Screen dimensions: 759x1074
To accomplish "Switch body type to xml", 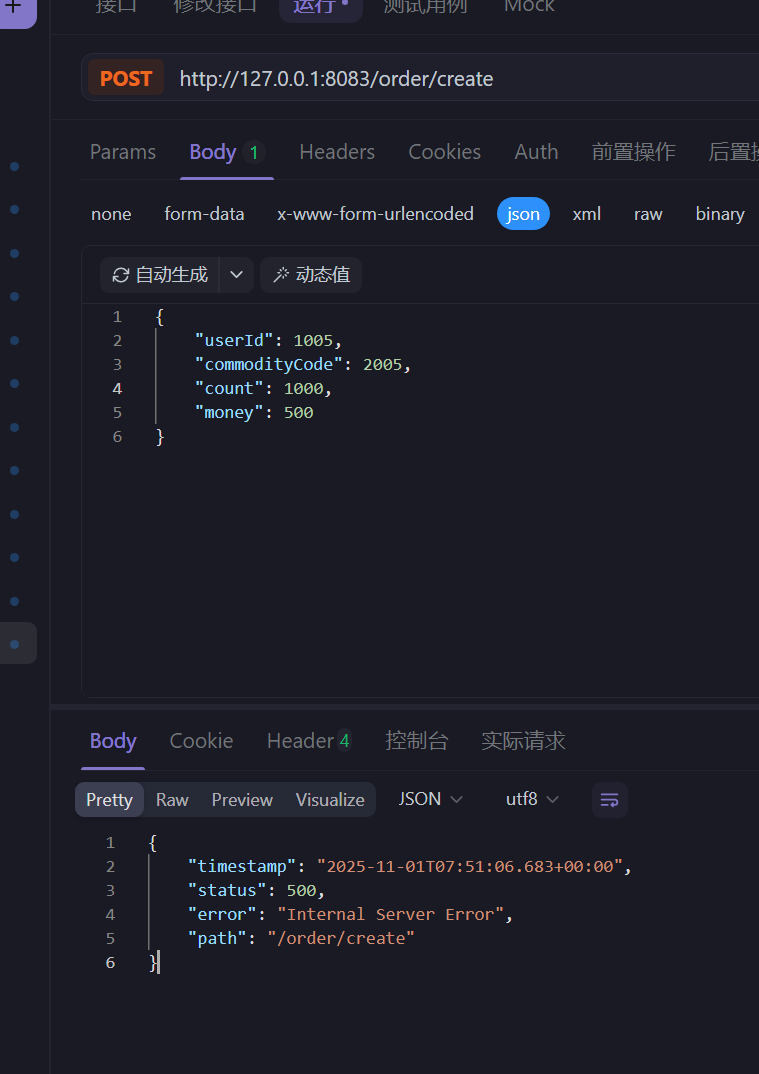I will pyautogui.click(x=586, y=214).
